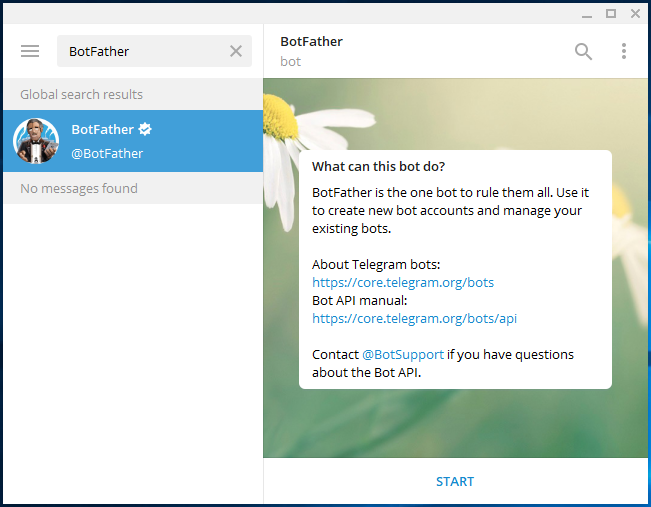Viewport: 651px width, 507px height.
Task: Select the BotFather search result
Action: (133, 141)
